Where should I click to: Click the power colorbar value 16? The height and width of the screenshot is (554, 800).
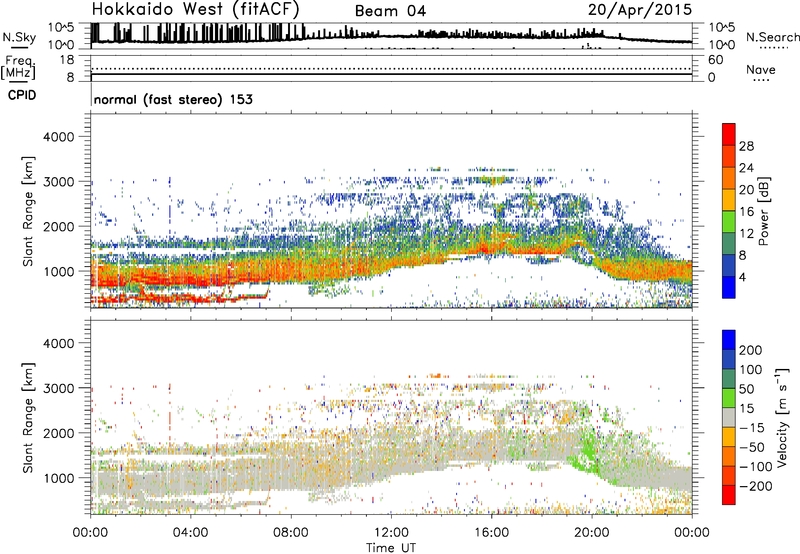[746, 212]
